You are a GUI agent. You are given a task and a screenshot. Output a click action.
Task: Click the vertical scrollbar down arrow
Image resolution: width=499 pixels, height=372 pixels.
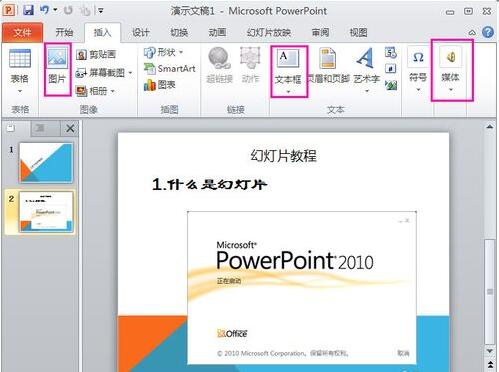(489, 351)
